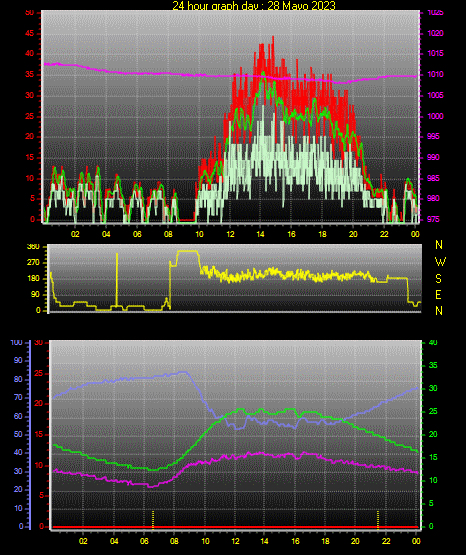This screenshot has width=466, height=555.
Task: Click the yellow dotted sunrise marker near 06
Action: coord(153,520)
